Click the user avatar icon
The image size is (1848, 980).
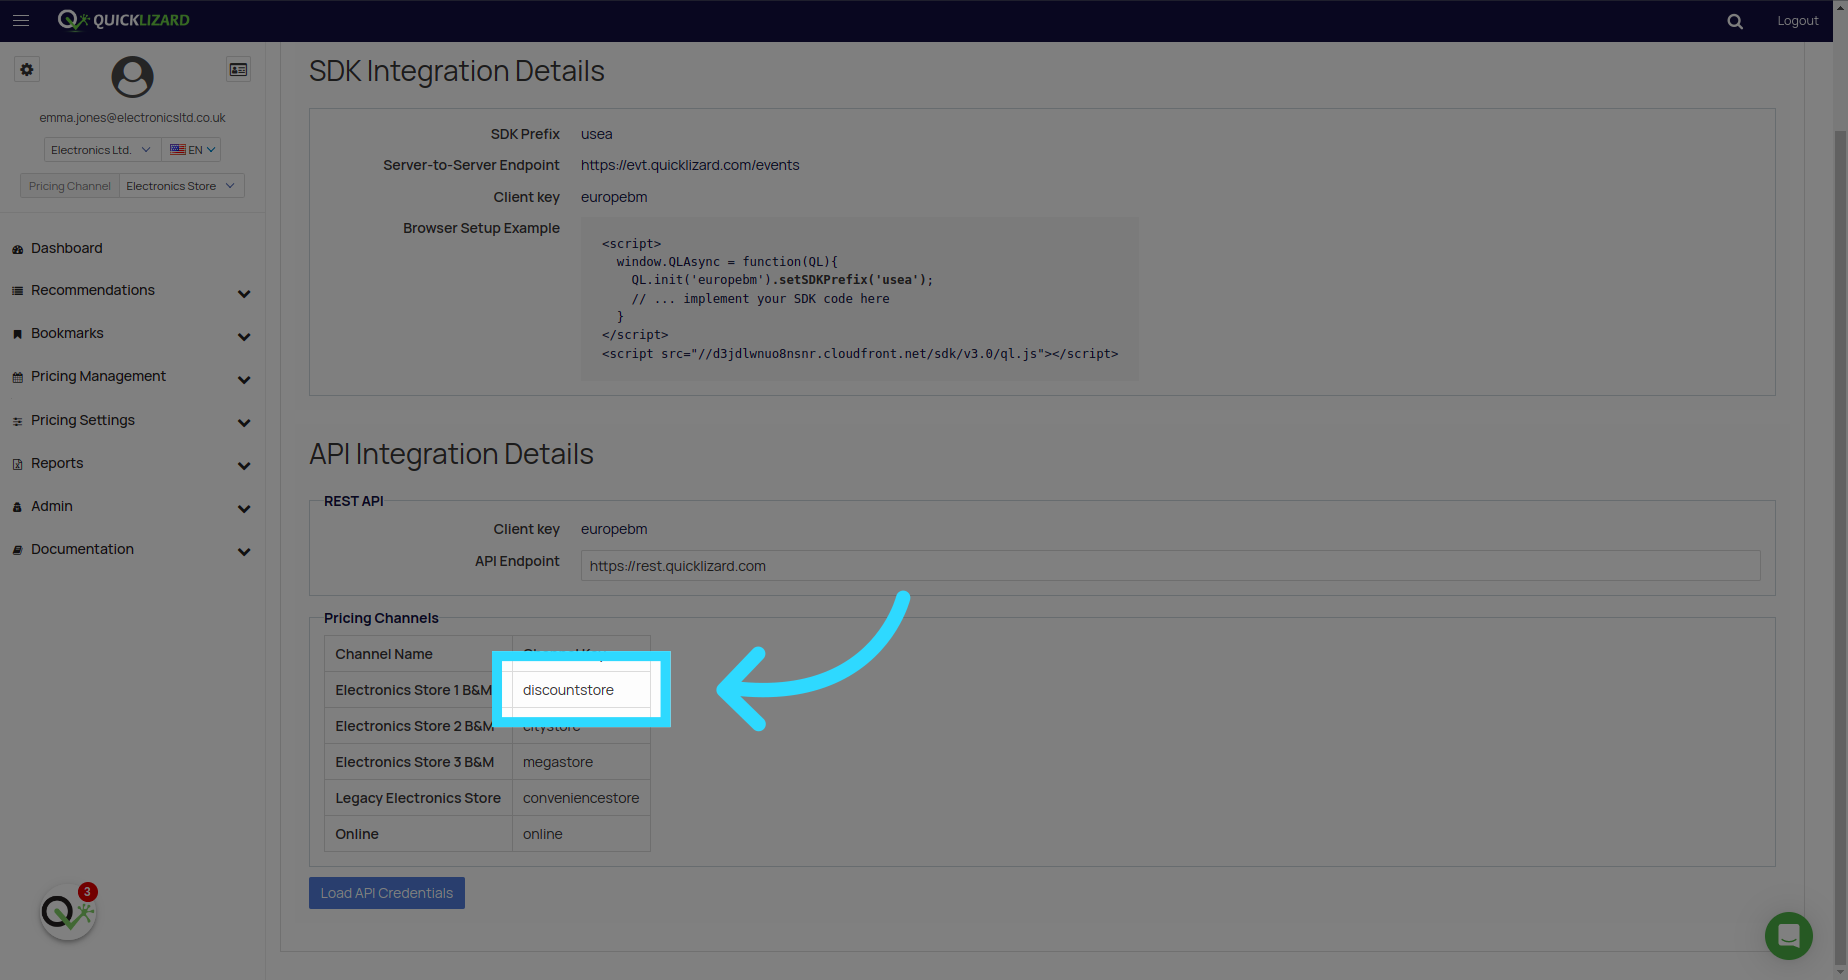pos(132,77)
